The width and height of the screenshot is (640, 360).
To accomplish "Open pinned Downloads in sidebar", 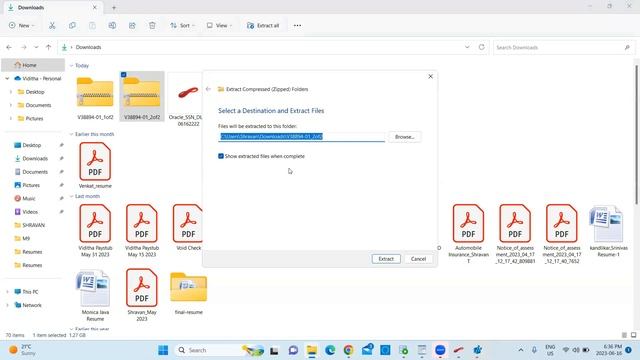I will pos(35,158).
